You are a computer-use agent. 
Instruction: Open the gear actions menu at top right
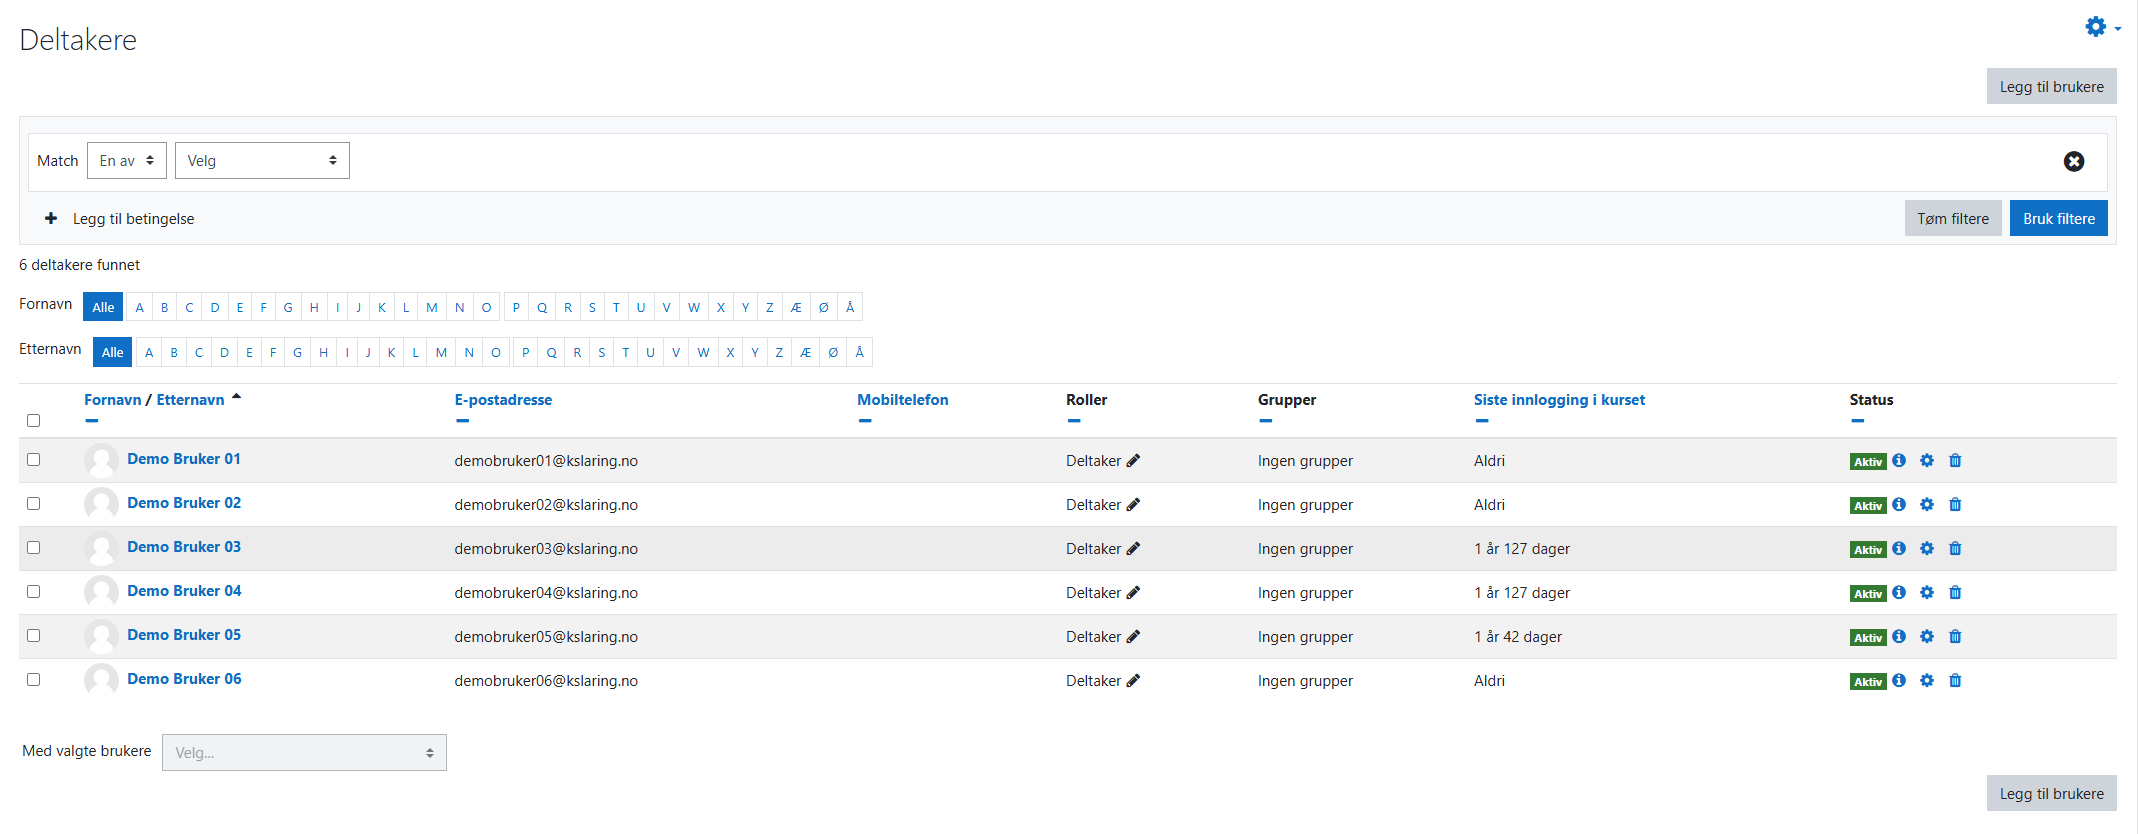point(2099,27)
